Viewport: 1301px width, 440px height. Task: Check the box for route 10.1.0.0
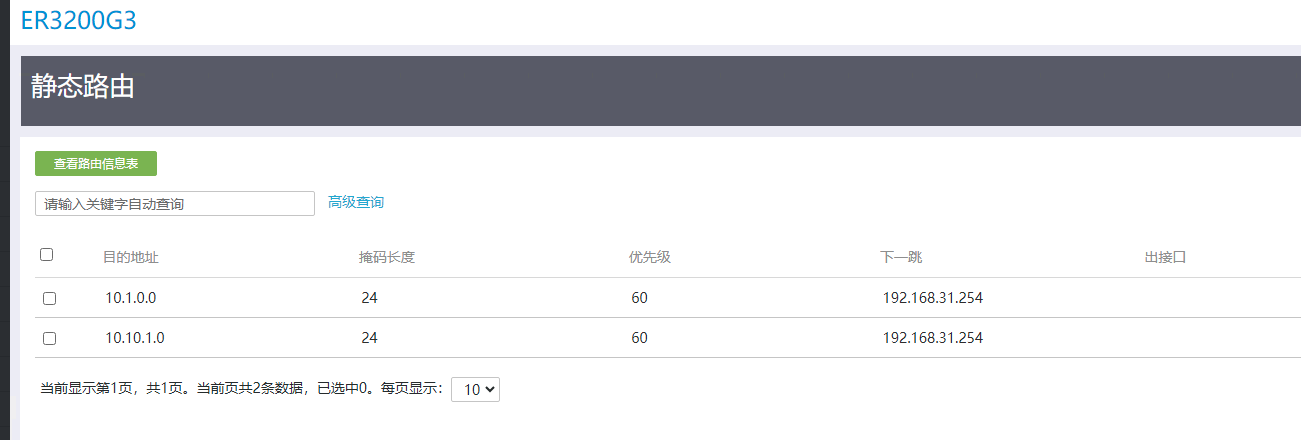[x=49, y=298]
